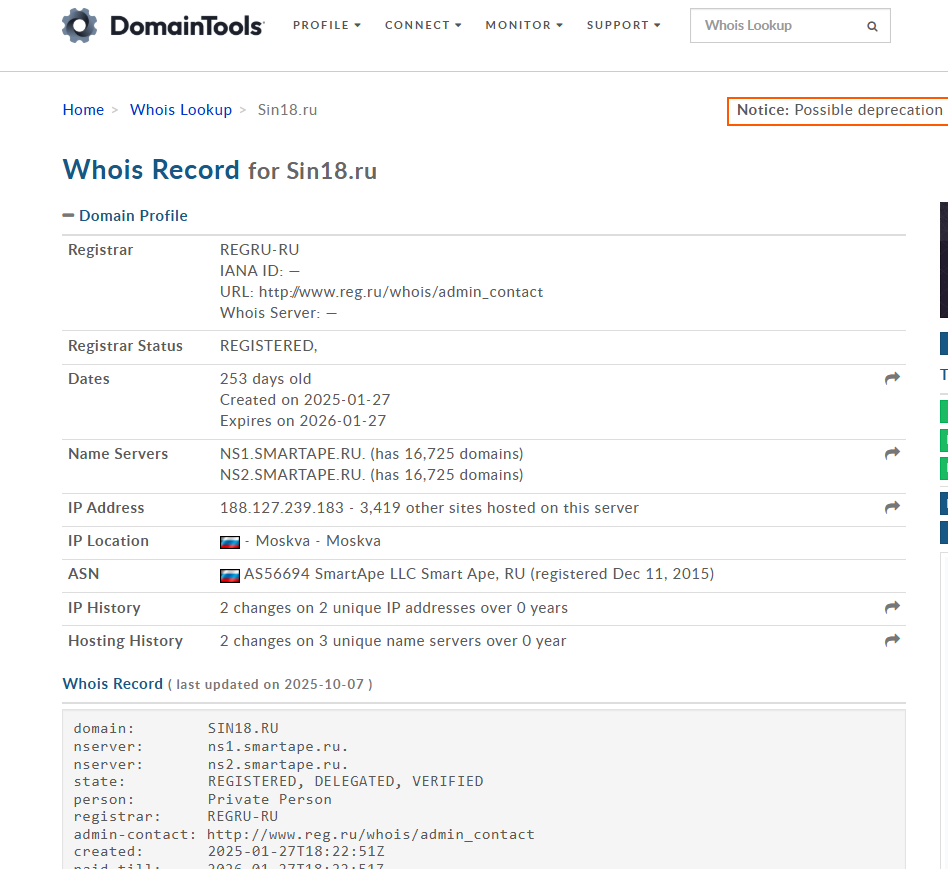Click the arrow icon for Name Servers

click(892, 454)
